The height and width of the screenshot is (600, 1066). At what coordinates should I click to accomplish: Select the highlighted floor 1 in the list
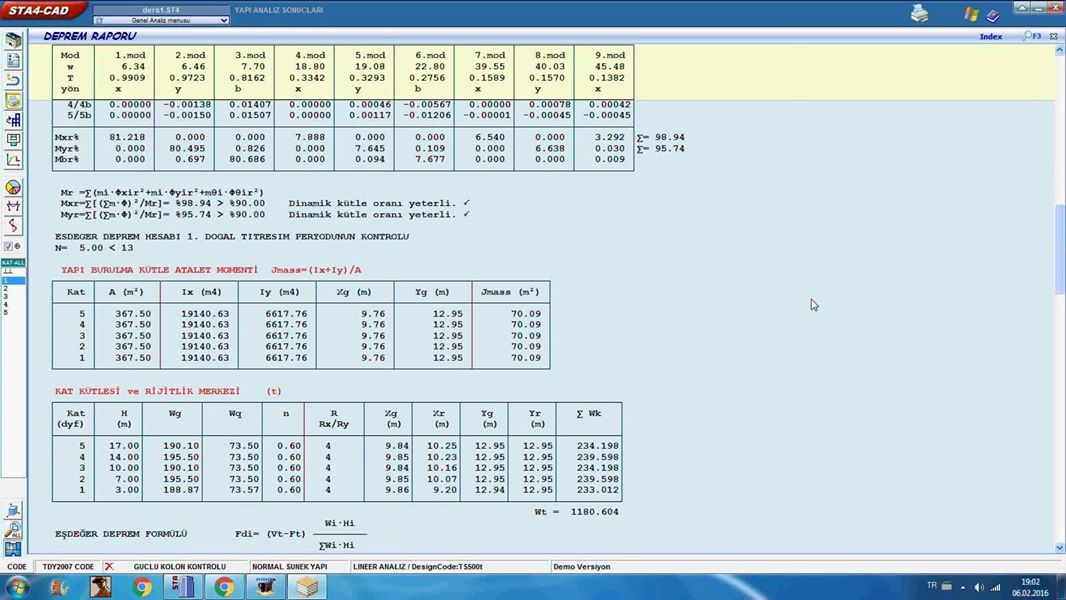(13, 281)
